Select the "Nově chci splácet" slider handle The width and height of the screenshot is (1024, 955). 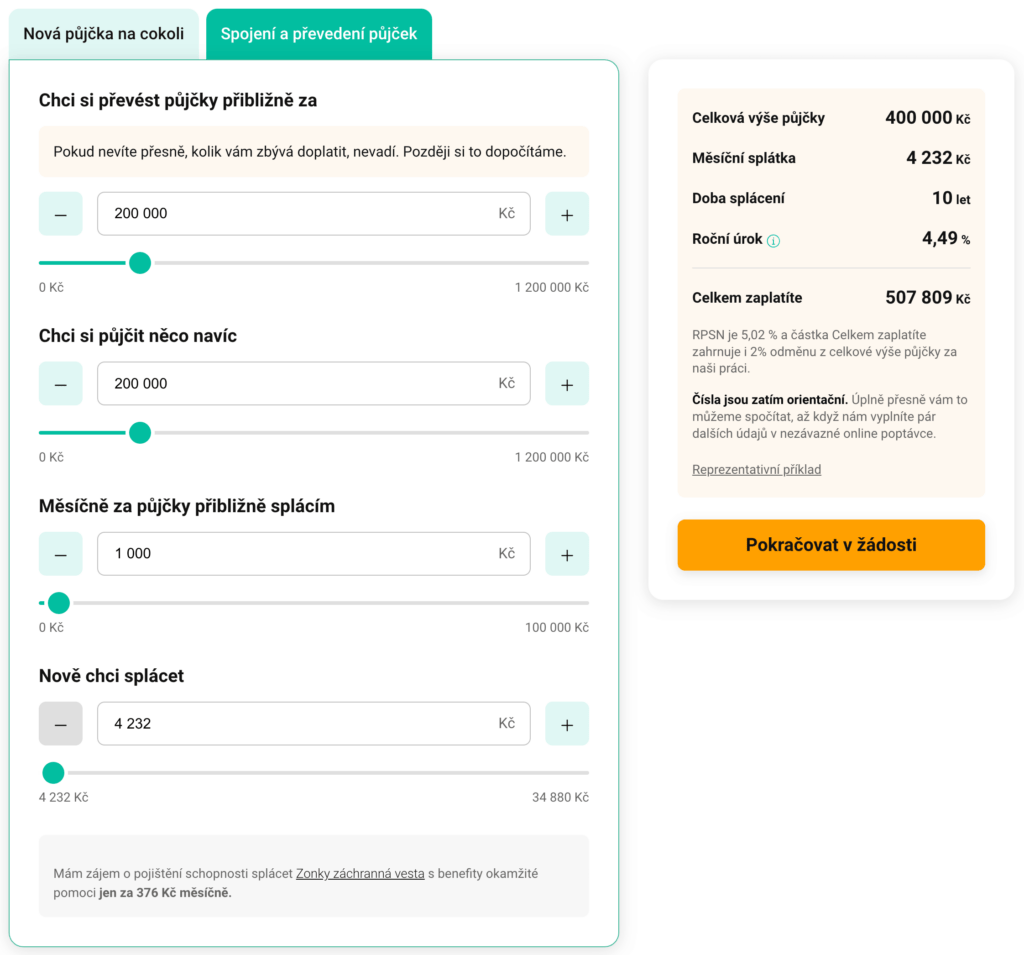(x=52, y=772)
